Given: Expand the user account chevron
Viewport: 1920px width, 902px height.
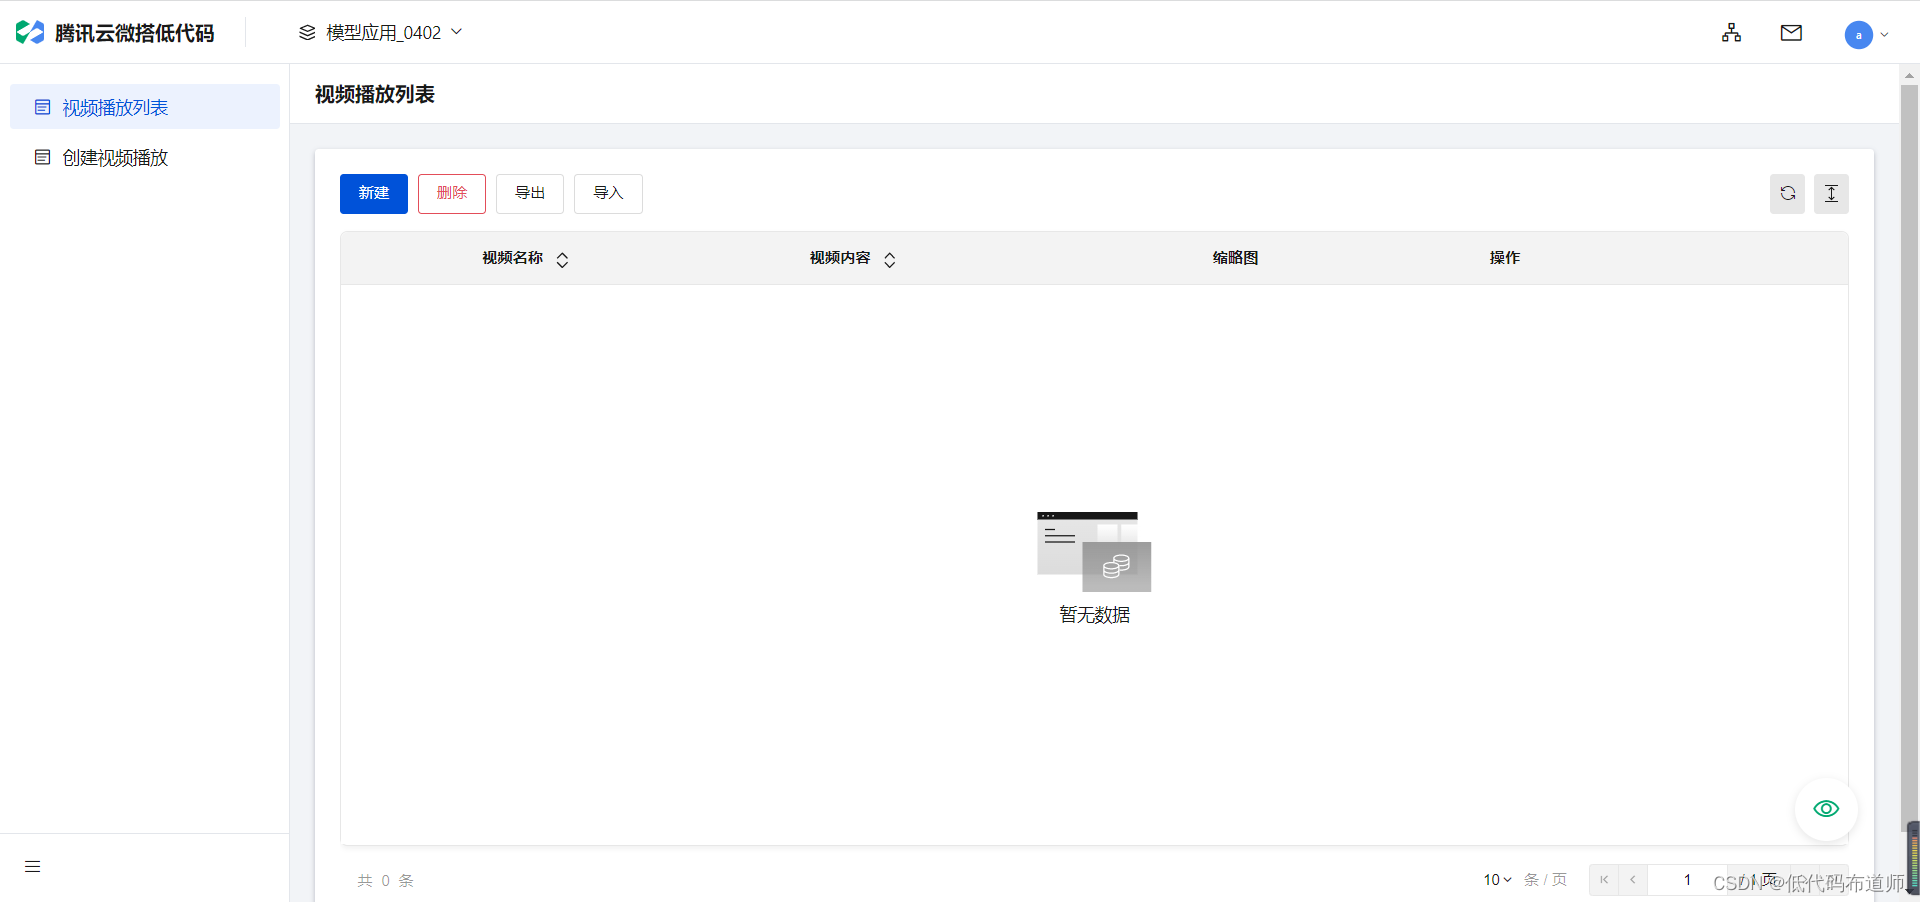Looking at the screenshot, I should pyautogui.click(x=1884, y=35).
